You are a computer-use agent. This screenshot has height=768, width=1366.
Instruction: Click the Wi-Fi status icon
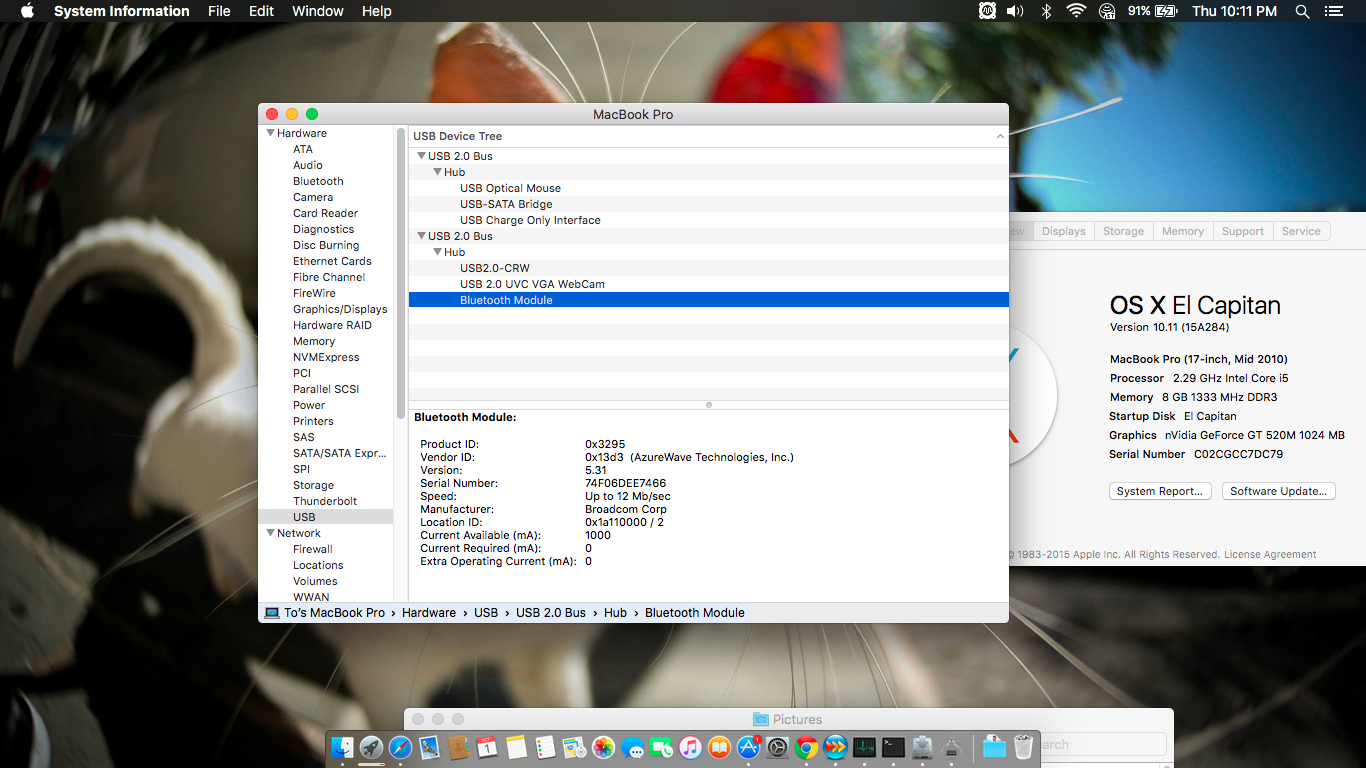(x=1076, y=11)
